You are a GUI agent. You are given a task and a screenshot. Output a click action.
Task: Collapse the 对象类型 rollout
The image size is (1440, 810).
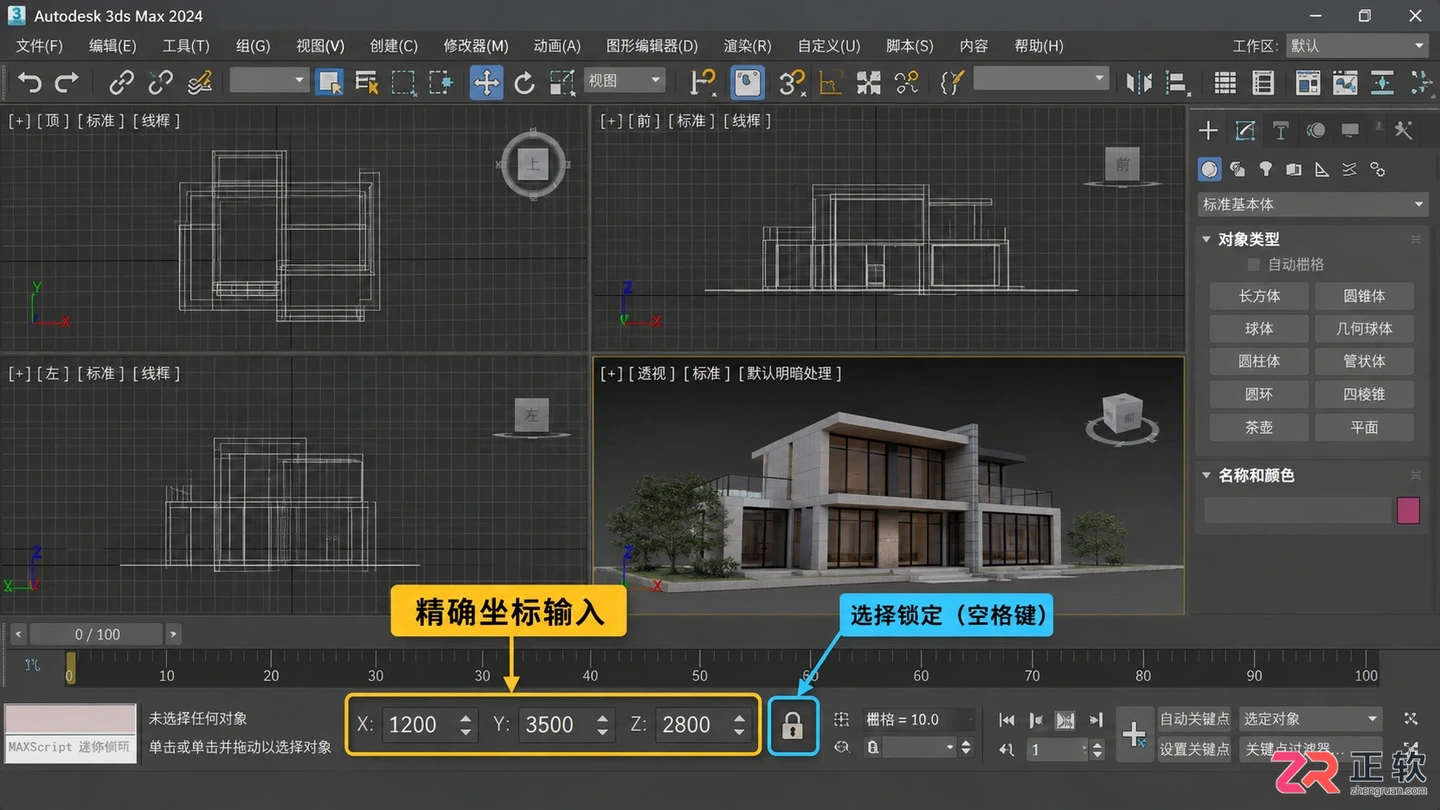pyautogui.click(x=1206, y=239)
